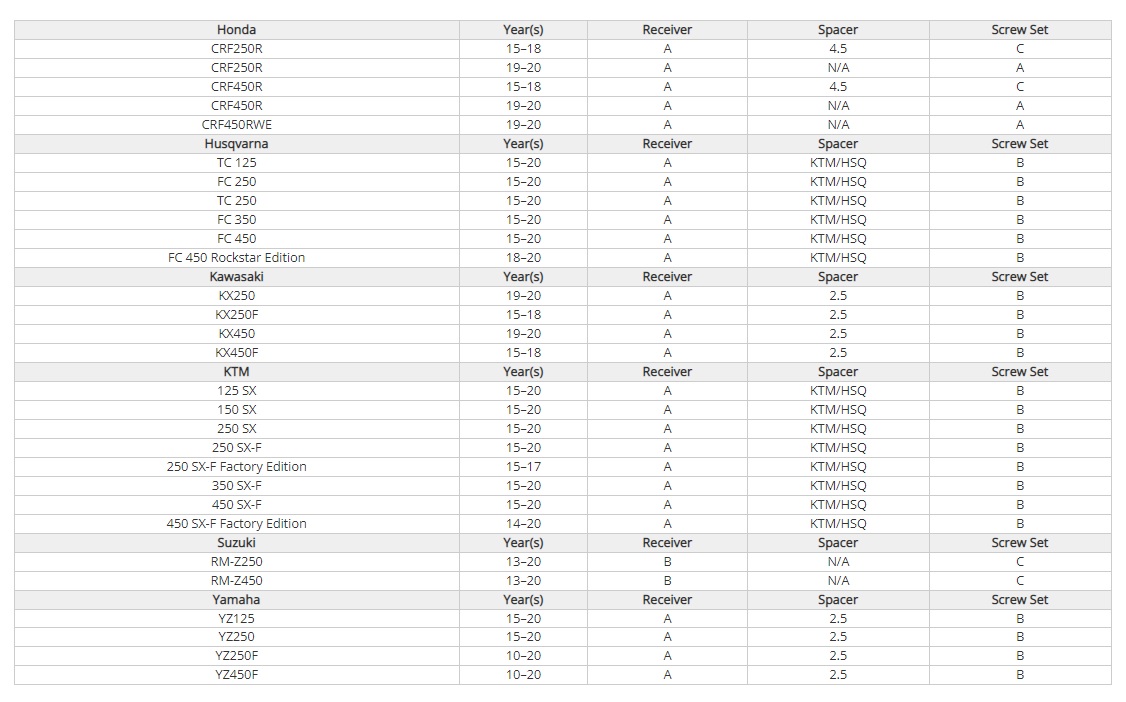Click the Yamaha section header
Image resolution: width=1126 pixels, height=702 pixels.
tap(236, 599)
